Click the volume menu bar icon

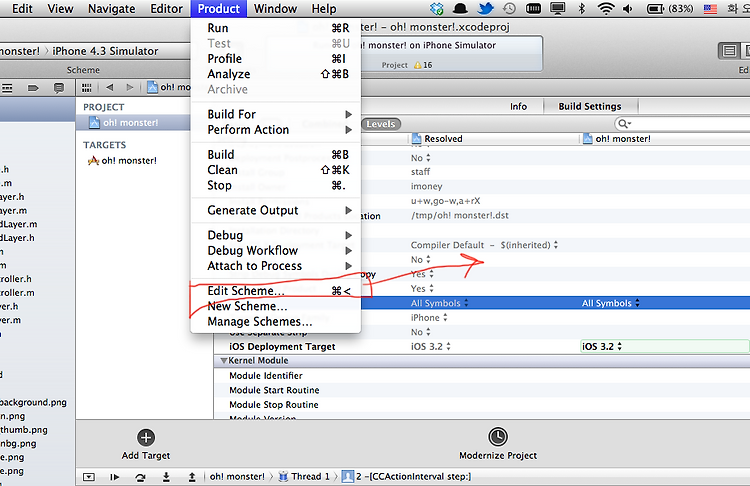point(628,9)
